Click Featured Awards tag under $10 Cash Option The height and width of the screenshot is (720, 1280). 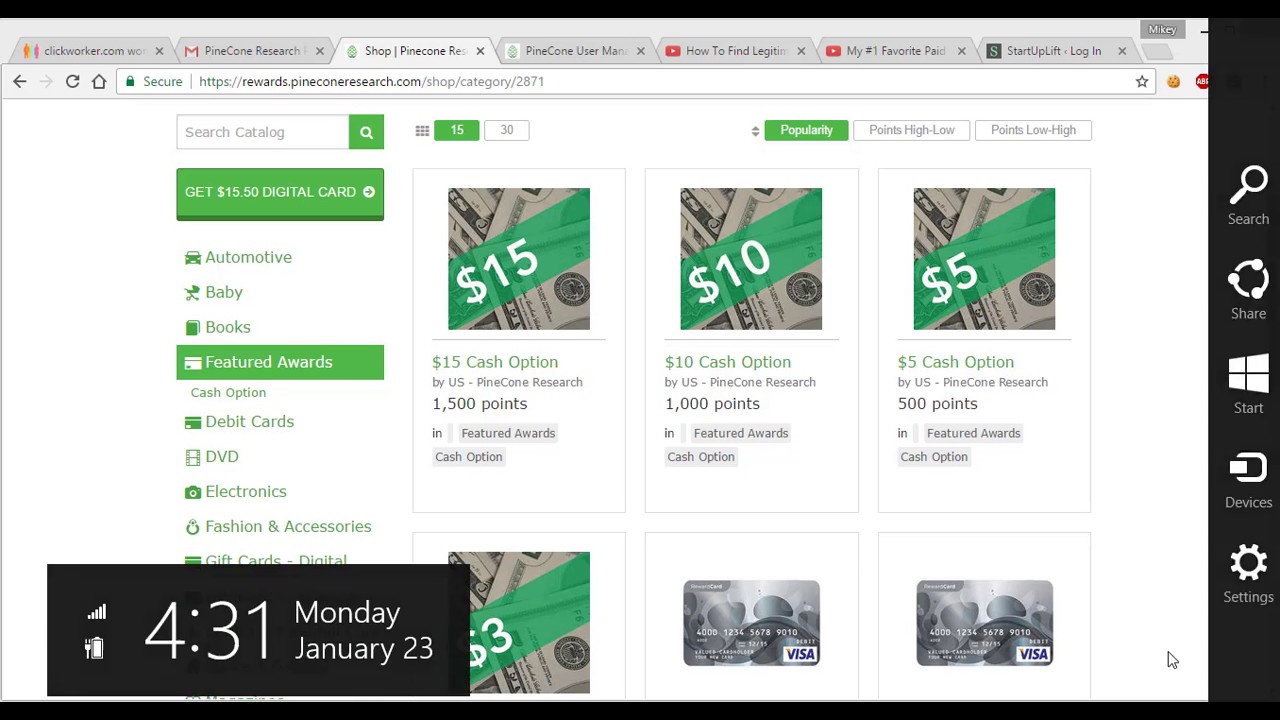pos(741,433)
